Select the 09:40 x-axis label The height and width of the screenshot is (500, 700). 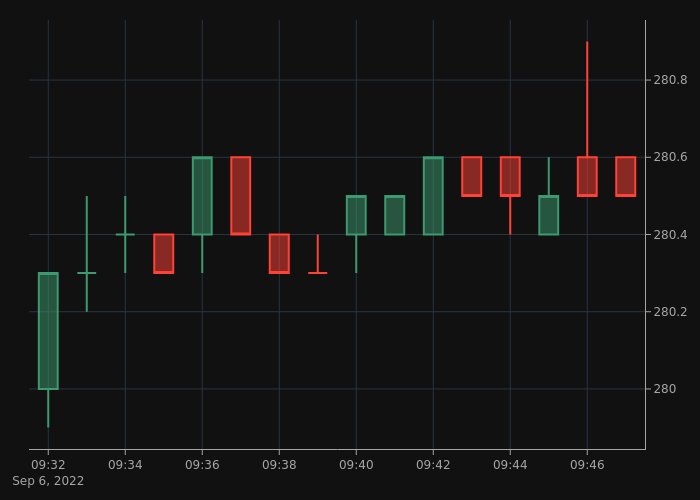click(x=356, y=465)
